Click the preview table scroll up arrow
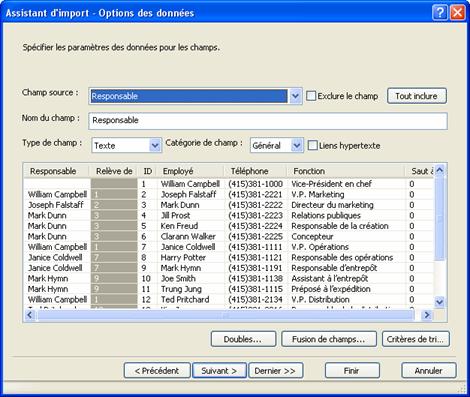This screenshot has width=470, height=397. [x=440, y=170]
